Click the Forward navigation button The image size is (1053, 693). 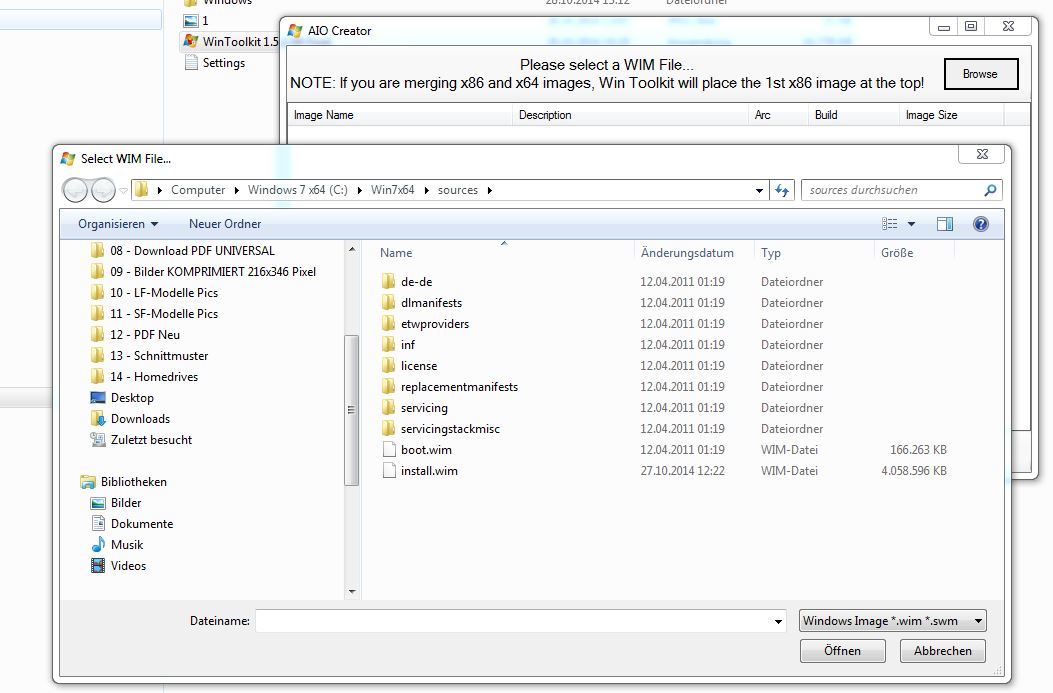[x=103, y=191]
